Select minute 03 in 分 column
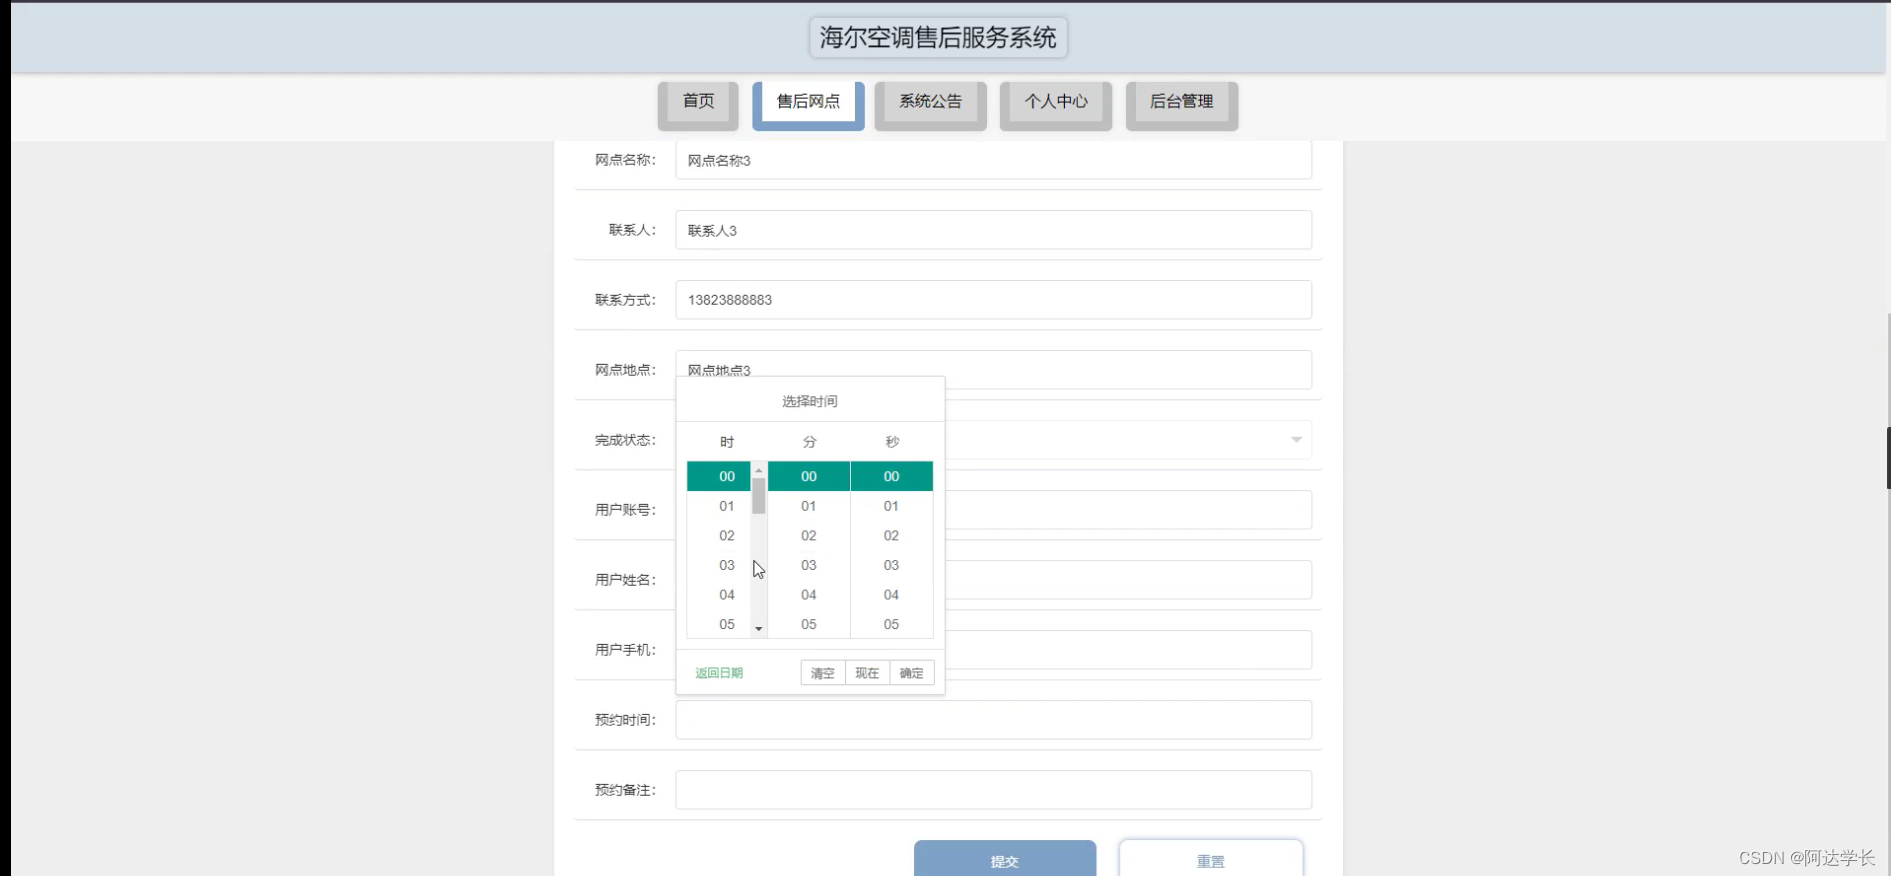The width and height of the screenshot is (1891, 876). pos(809,565)
